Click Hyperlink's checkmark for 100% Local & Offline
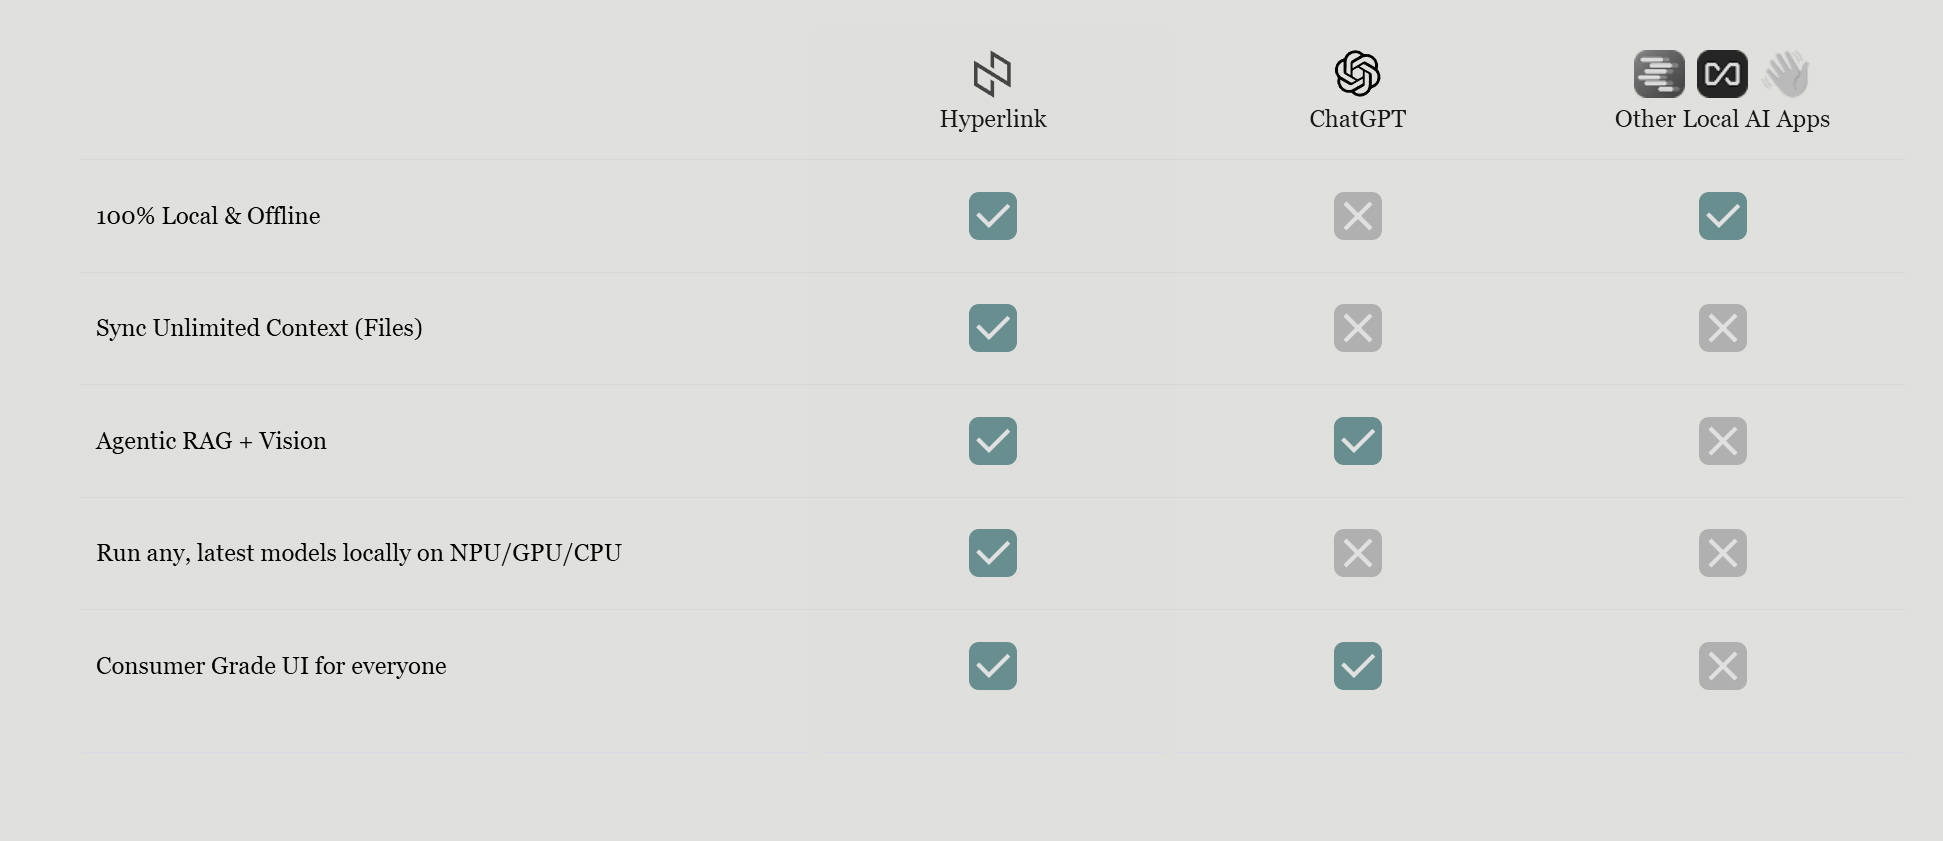The height and width of the screenshot is (841, 1943). [x=993, y=216]
